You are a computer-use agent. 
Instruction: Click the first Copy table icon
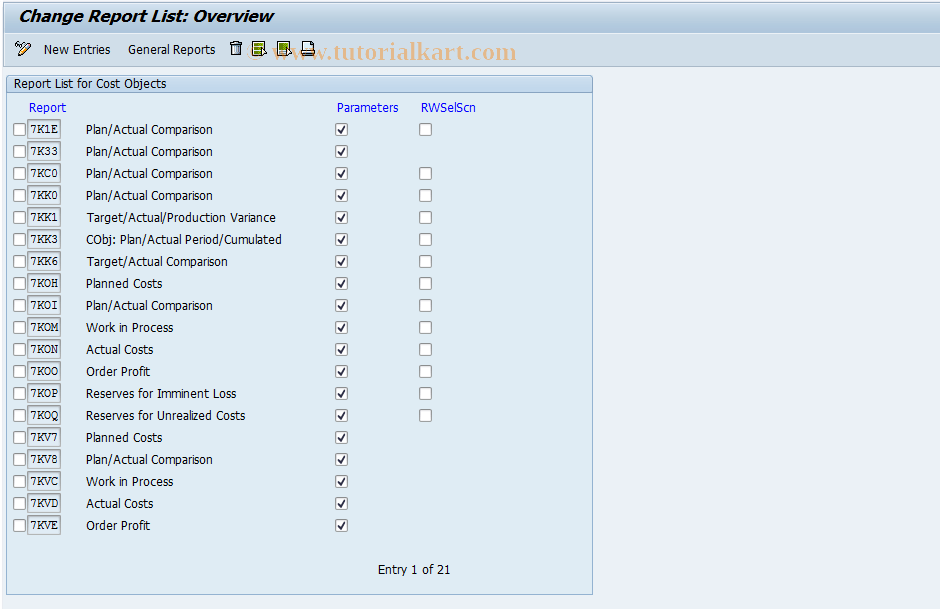[259, 48]
